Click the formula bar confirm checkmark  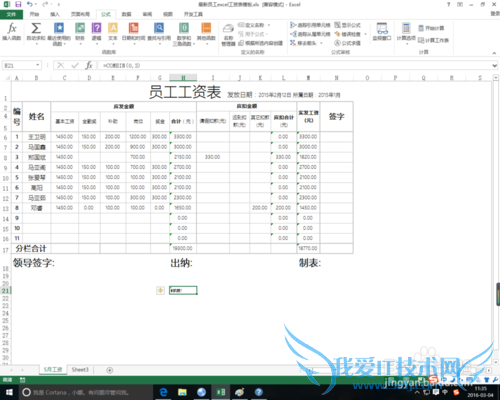(x=75, y=65)
